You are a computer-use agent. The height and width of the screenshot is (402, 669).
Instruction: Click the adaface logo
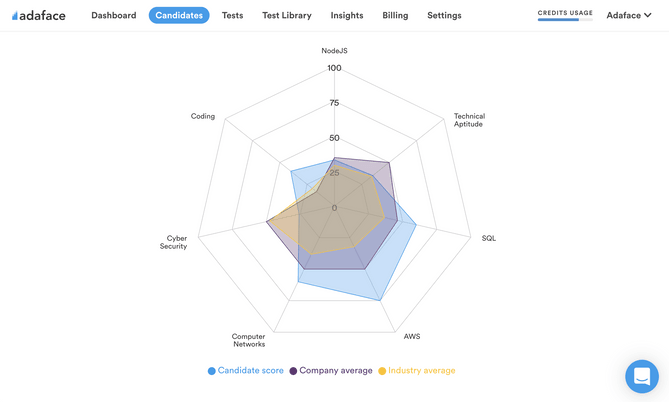[38, 16]
